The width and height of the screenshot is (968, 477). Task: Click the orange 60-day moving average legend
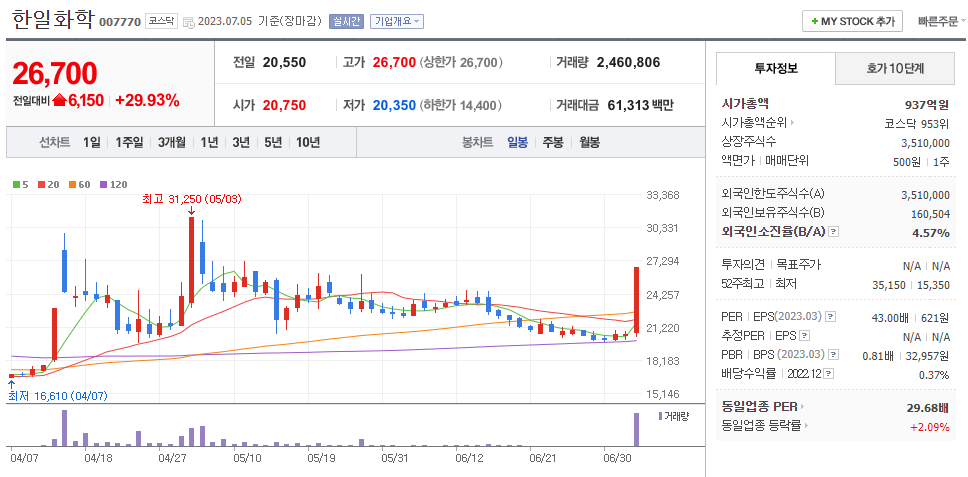click(78, 184)
